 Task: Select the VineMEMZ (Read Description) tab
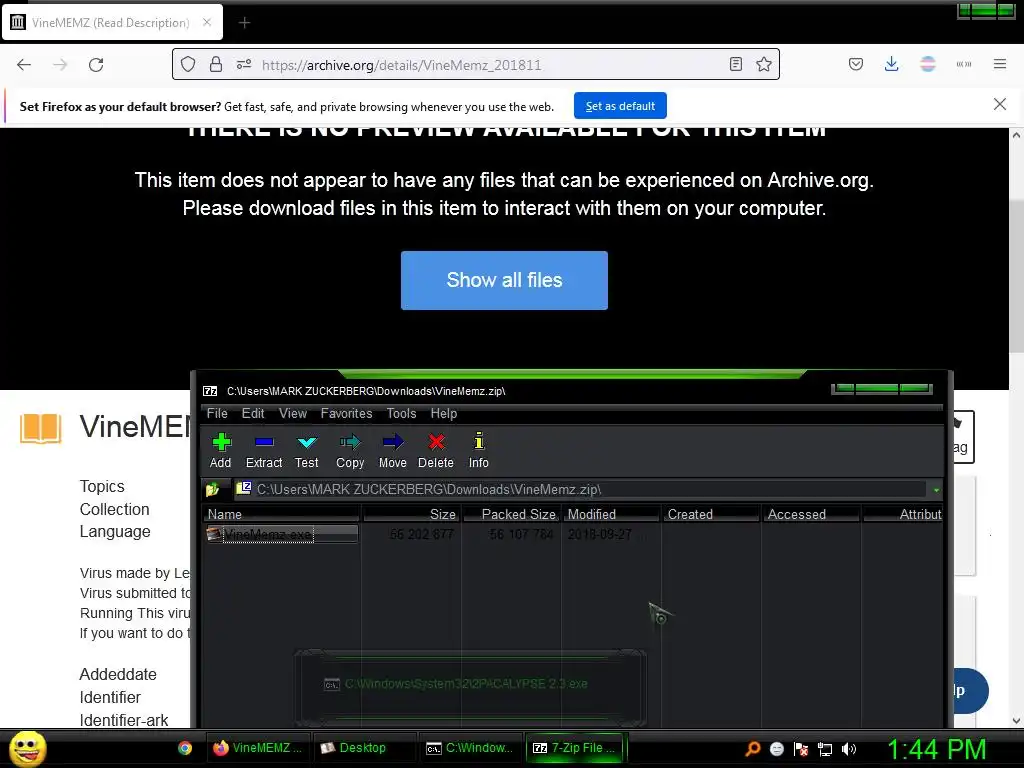(x=112, y=23)
